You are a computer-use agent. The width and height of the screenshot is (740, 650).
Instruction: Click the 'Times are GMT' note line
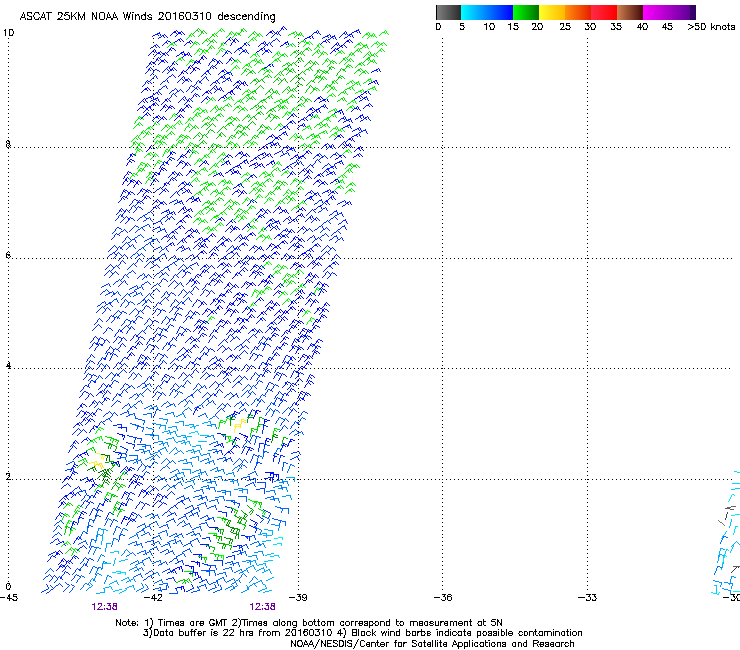tap(309, 623)
